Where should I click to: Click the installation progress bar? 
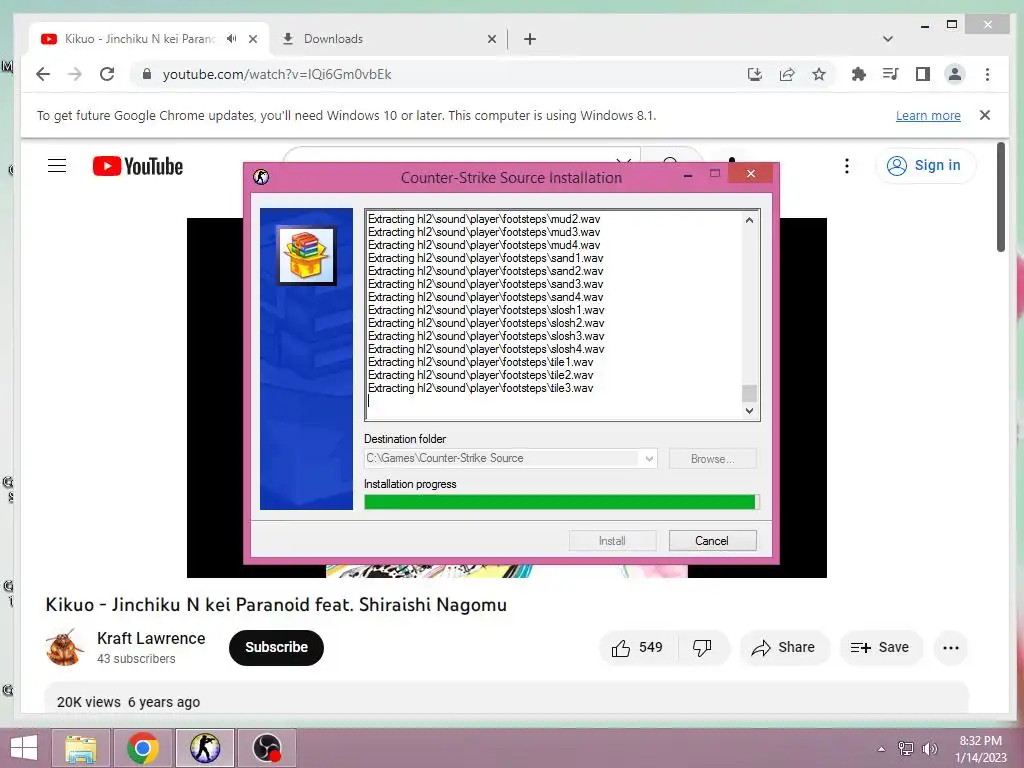pos(562,502)
